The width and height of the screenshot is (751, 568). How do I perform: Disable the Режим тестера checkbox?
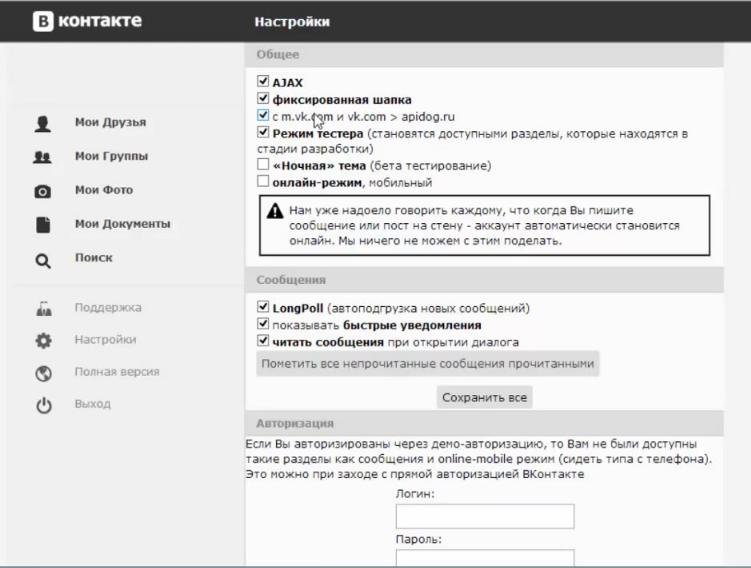[x=263, y=132]
